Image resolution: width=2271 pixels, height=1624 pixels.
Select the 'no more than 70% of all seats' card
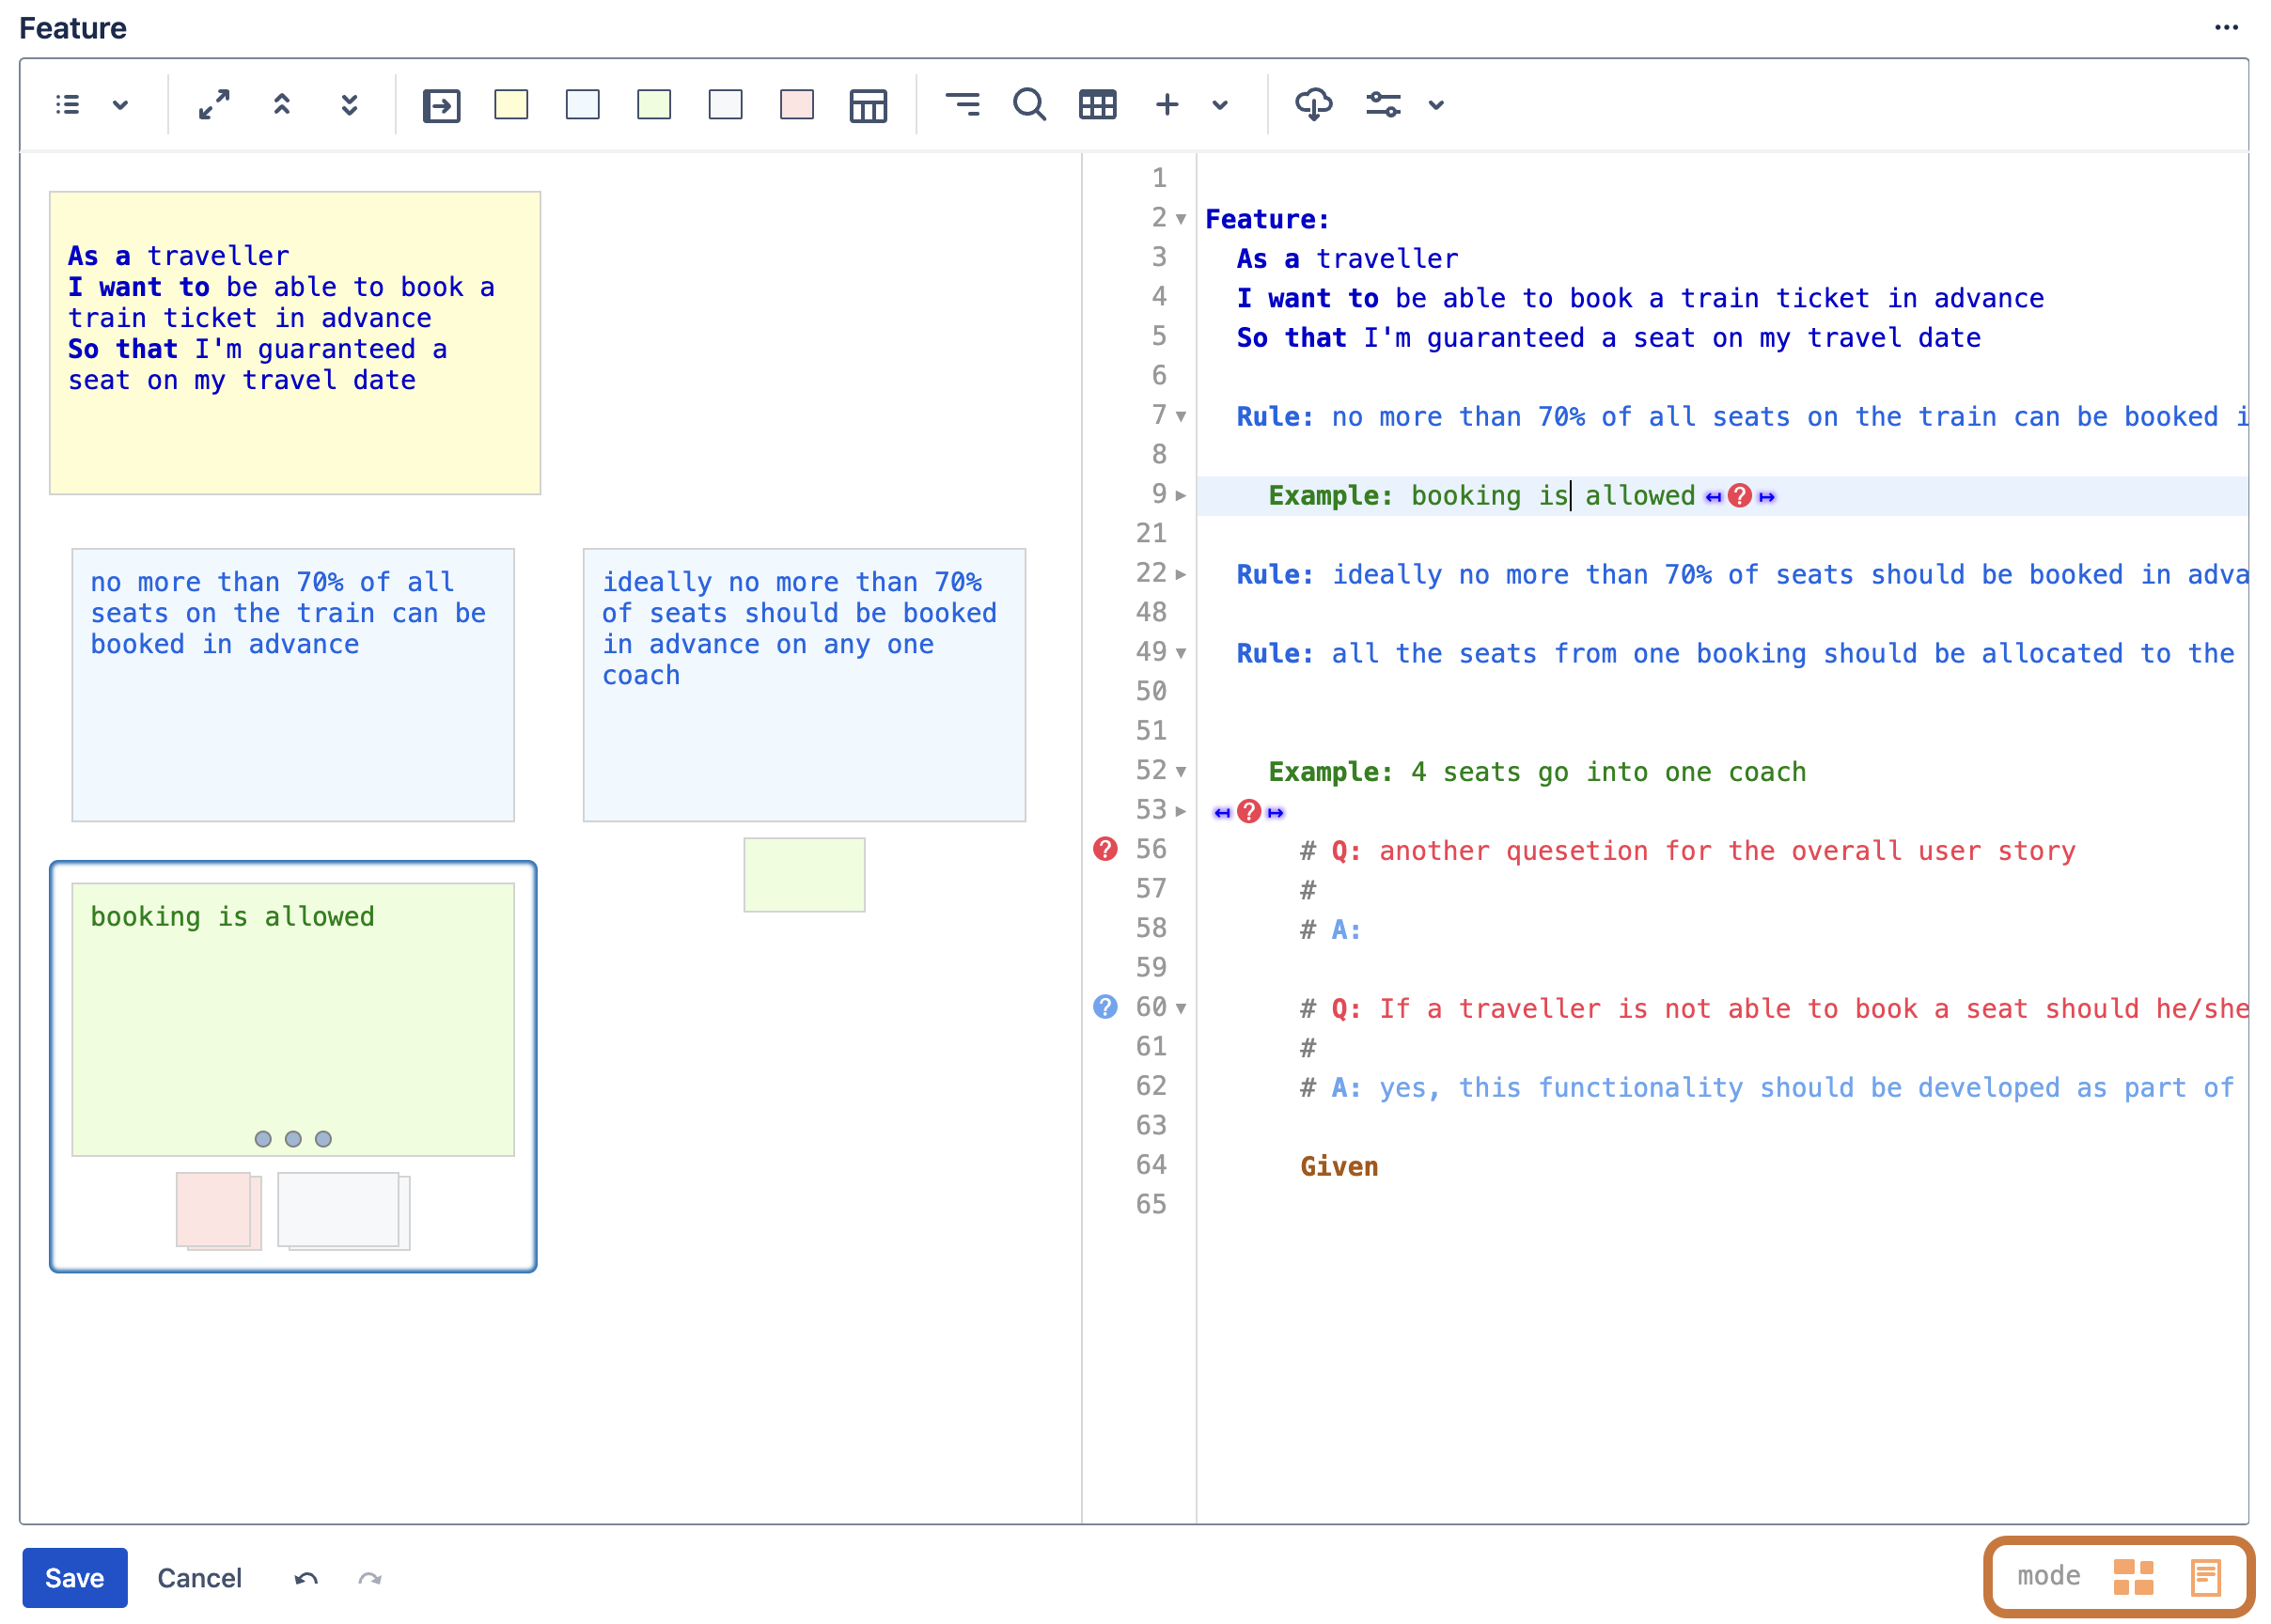pyautogui.click(x=293, y=685)
